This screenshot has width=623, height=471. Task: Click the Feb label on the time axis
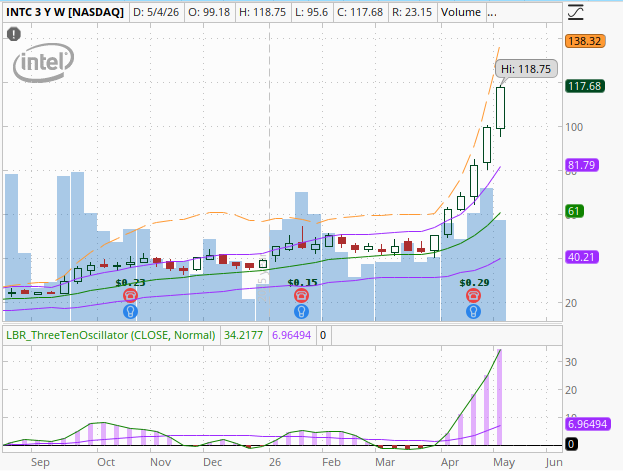tap(331, 462)
